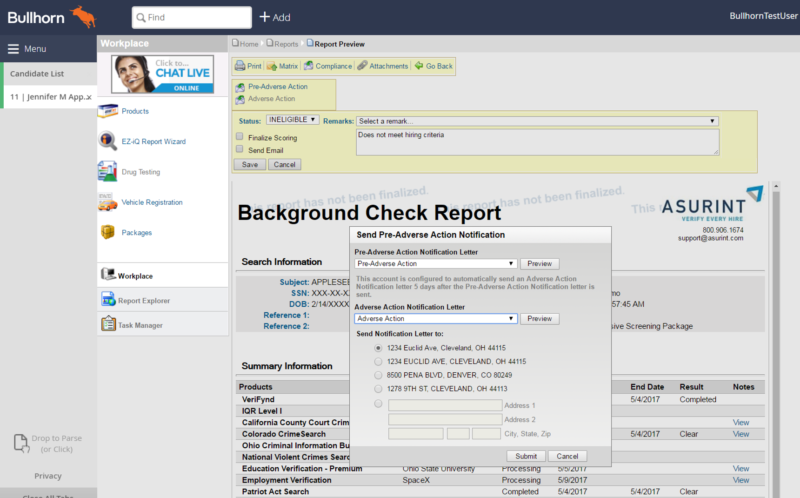Click the Compliance toolbar icon
Viewport: 800px width, 498px height.
pyautogui.click(x=308, y=66)
